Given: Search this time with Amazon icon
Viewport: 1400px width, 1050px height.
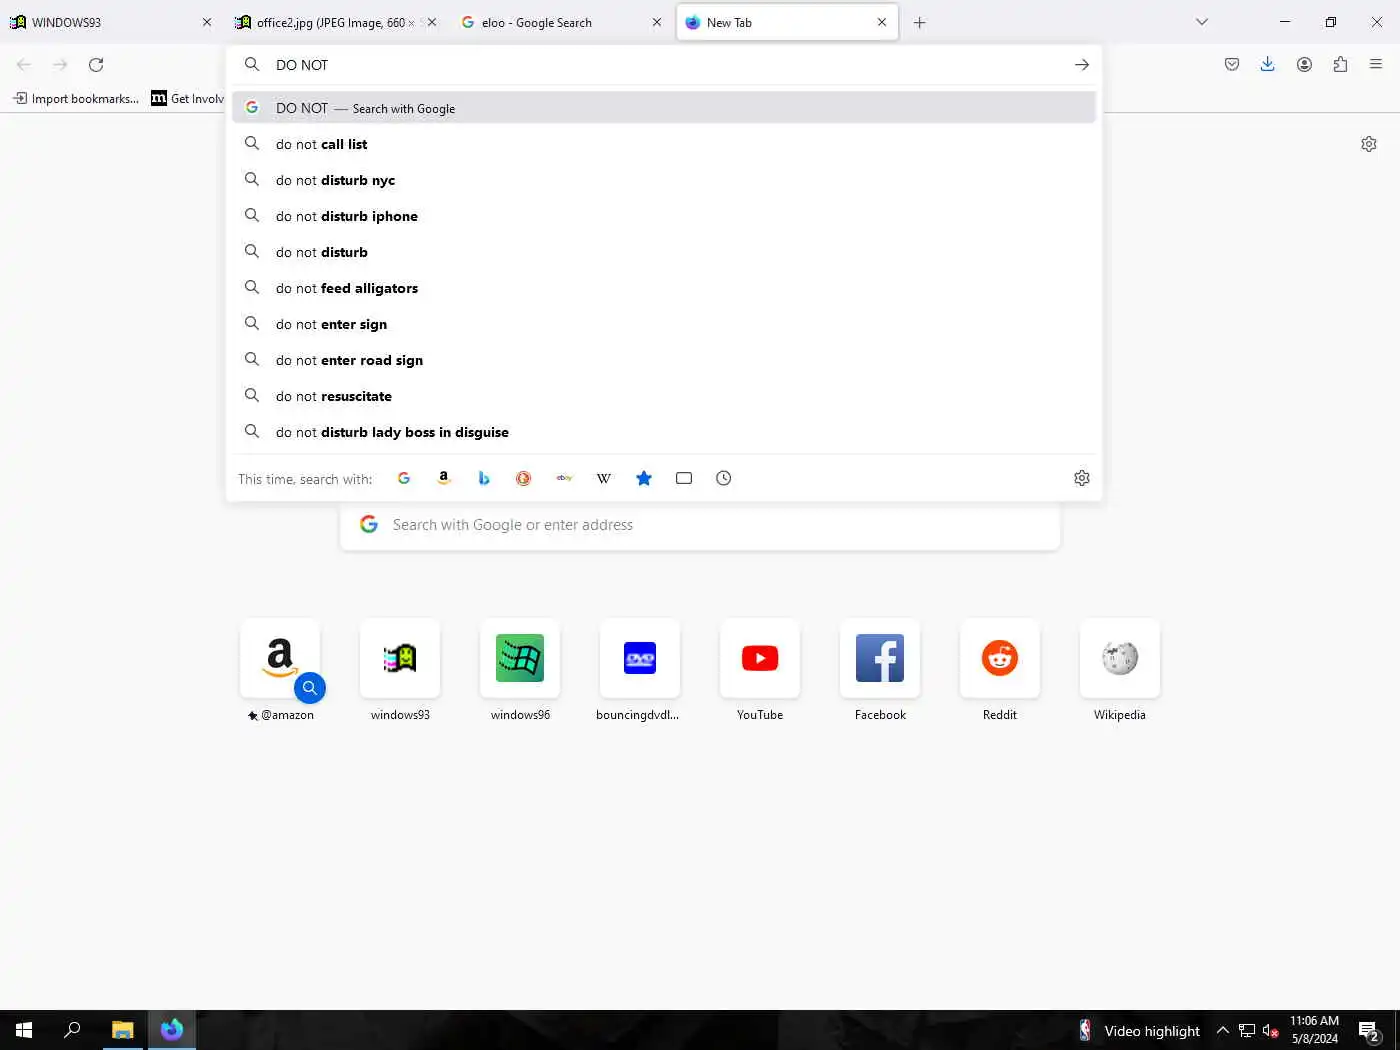Looking at the screenshot, I should 444,478.
